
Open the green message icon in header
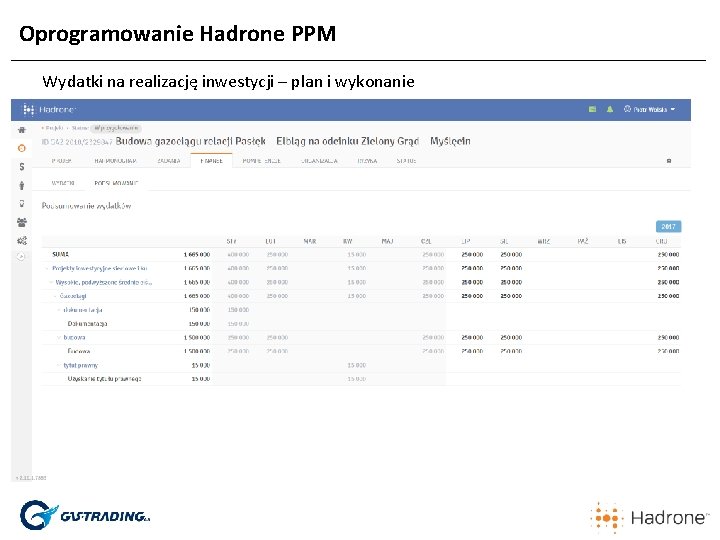coord(592,109)
